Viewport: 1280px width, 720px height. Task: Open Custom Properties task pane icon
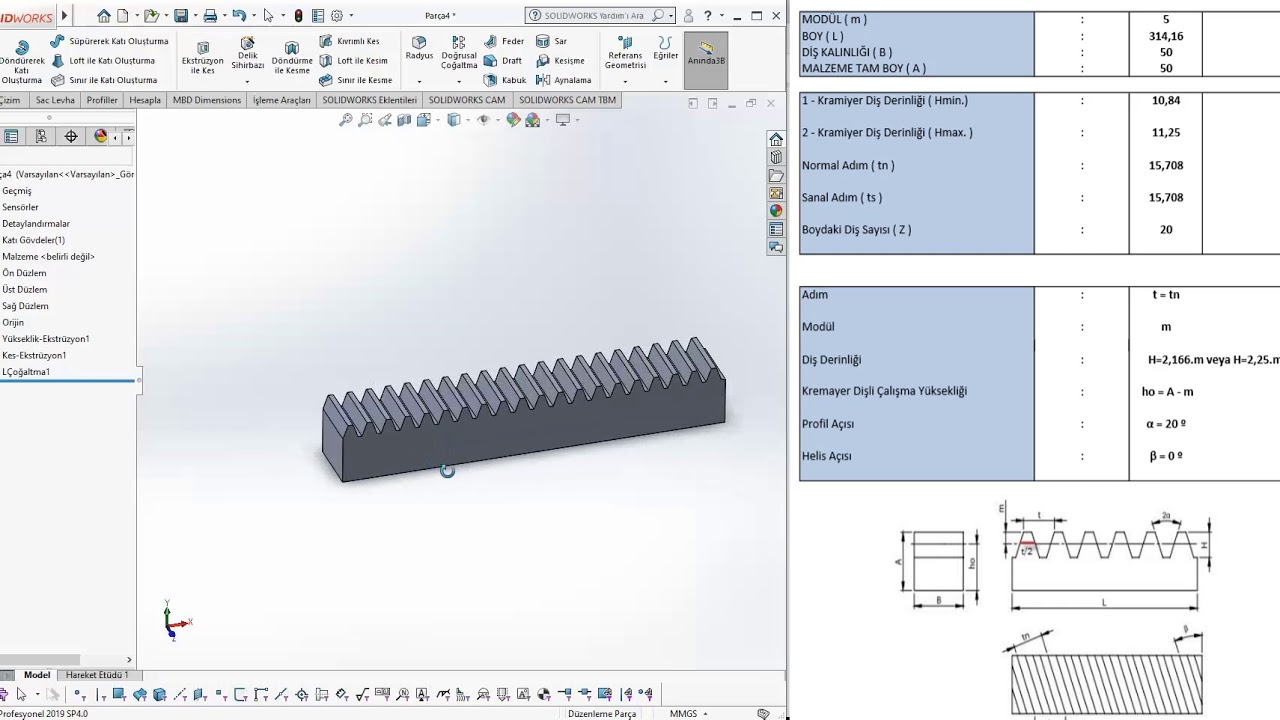click(776, 228)
